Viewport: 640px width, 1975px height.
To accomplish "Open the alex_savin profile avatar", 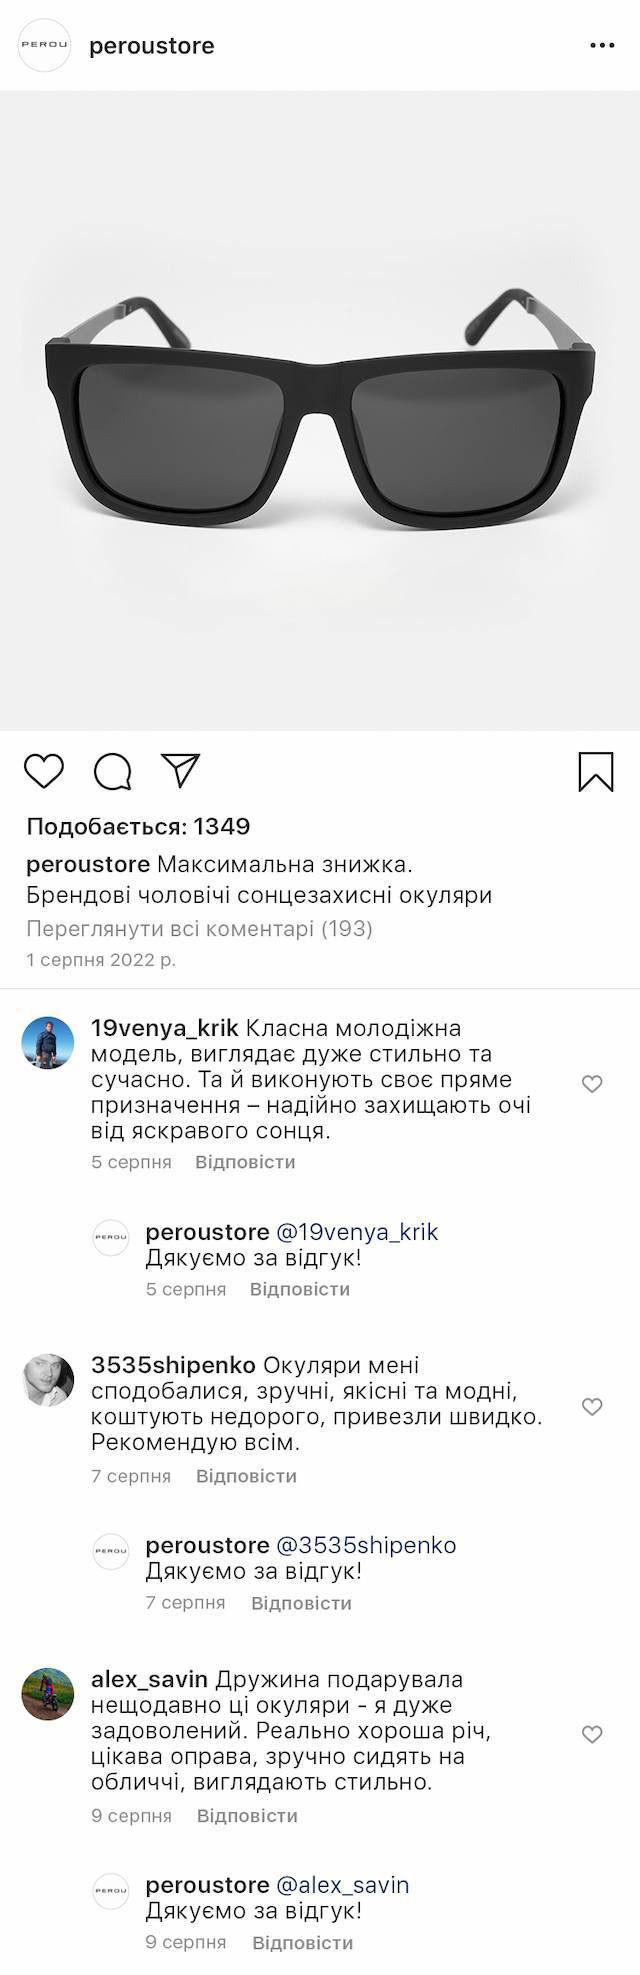I will (48, 1694).
